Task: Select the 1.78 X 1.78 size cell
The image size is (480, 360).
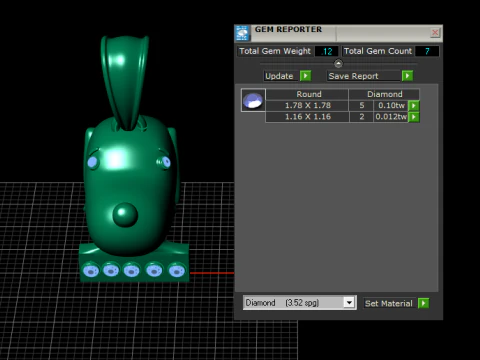Action: 307,106
